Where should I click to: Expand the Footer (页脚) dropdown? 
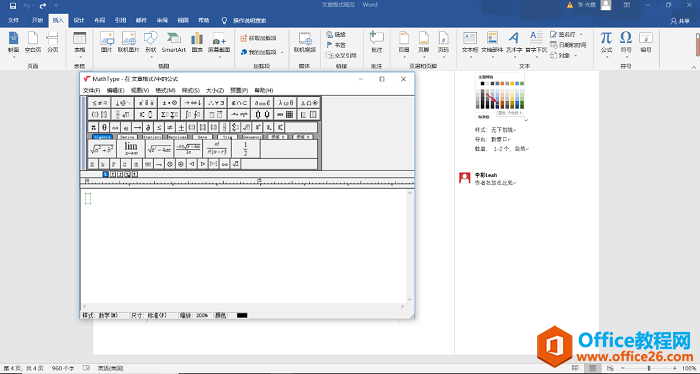click(x=424, y=57)
